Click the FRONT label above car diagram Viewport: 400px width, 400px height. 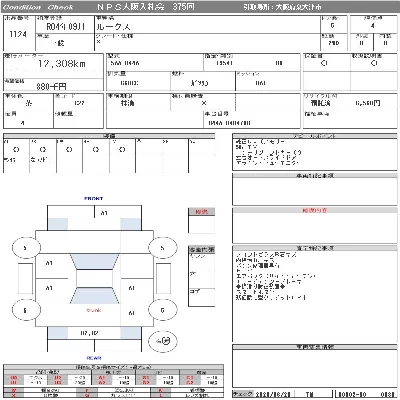(94, 199)
